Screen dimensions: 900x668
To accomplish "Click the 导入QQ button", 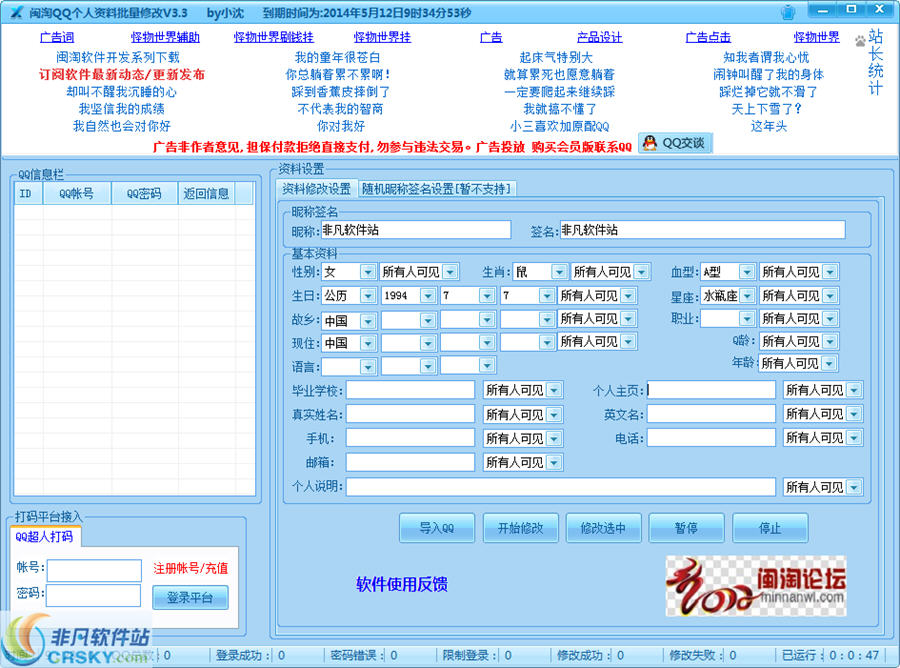I will 437,528.
